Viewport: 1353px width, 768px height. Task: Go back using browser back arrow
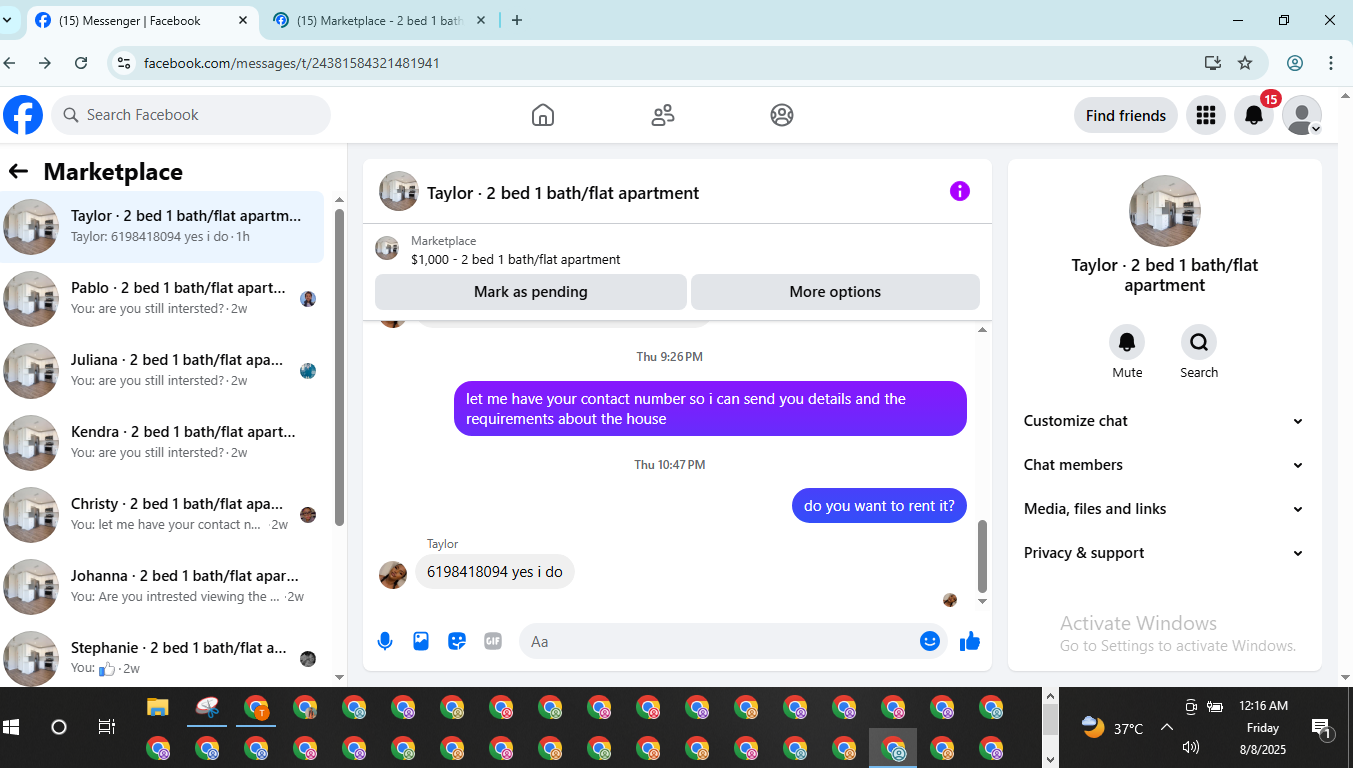pyautogui.click(x=9, y=63)
